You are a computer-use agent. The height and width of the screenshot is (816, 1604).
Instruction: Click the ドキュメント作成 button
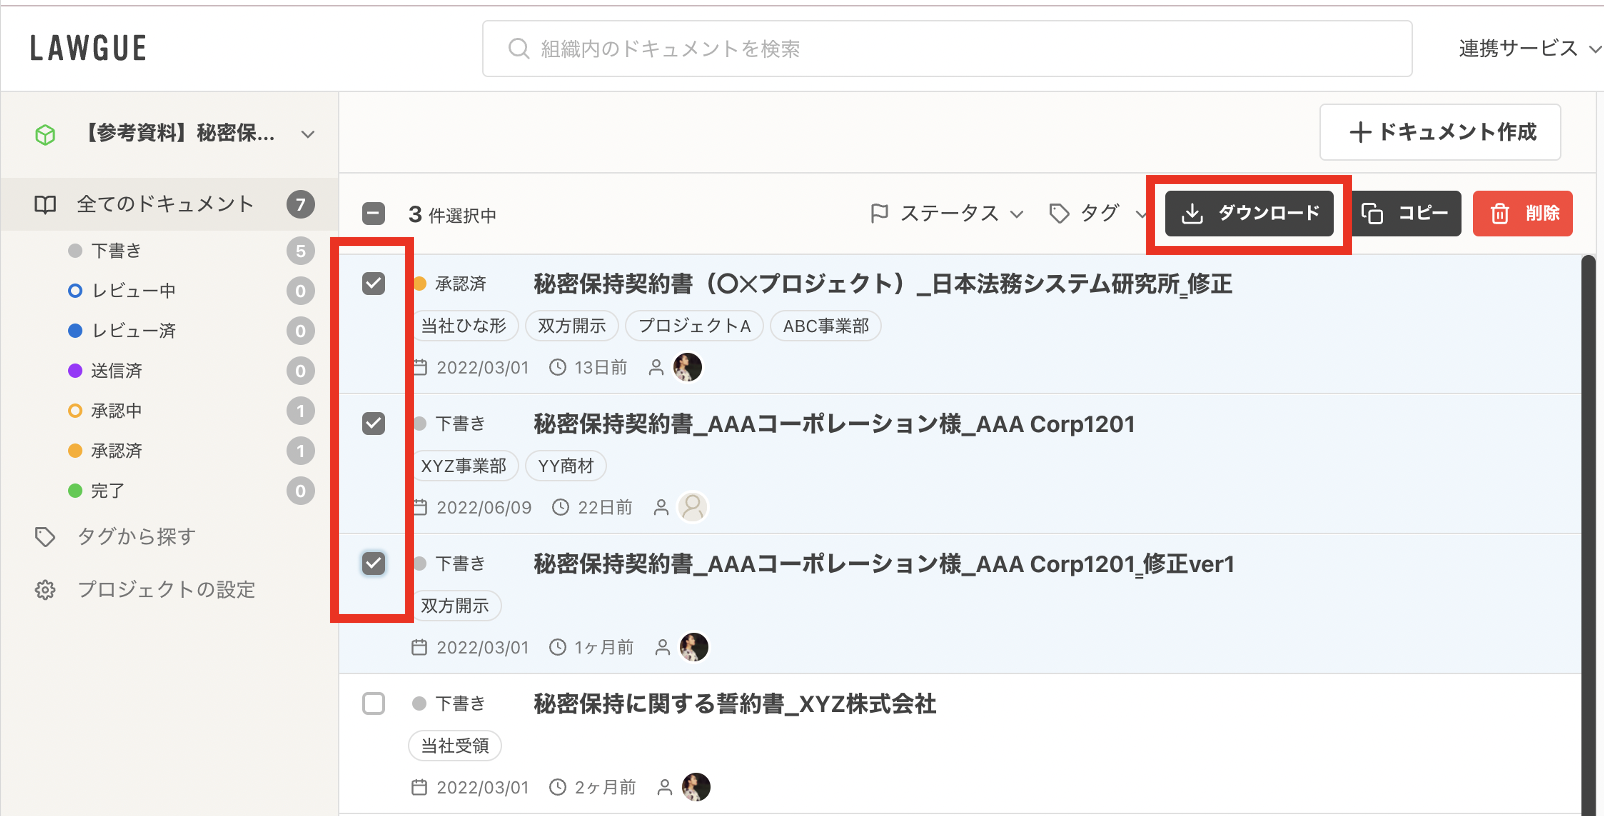point(1440,132)
